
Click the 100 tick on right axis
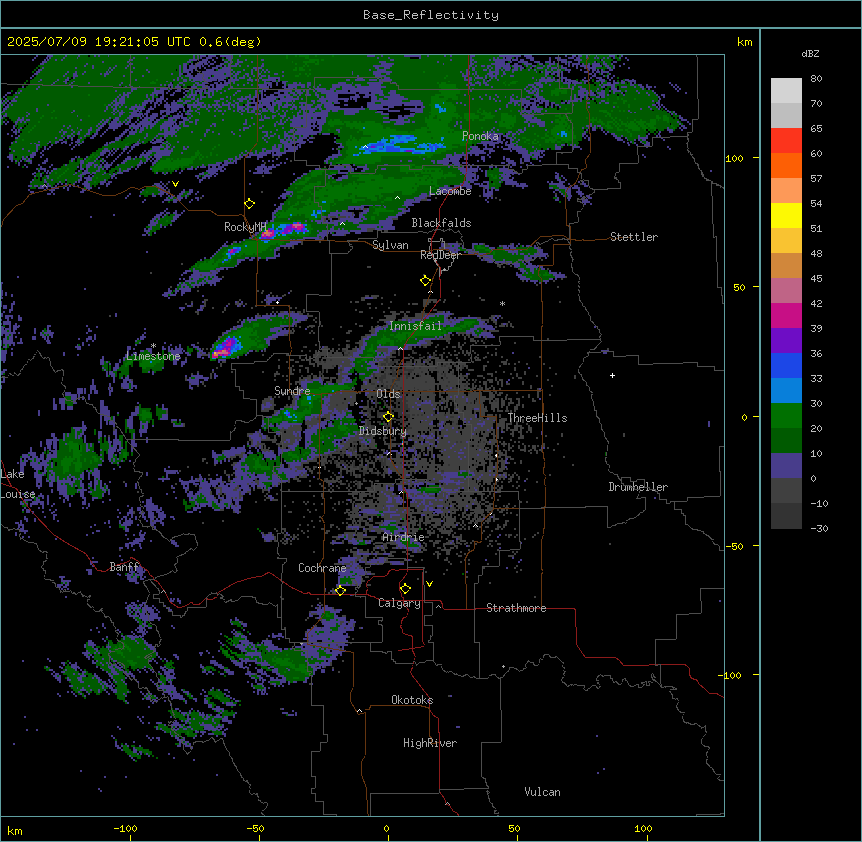(x=734, y=158)
